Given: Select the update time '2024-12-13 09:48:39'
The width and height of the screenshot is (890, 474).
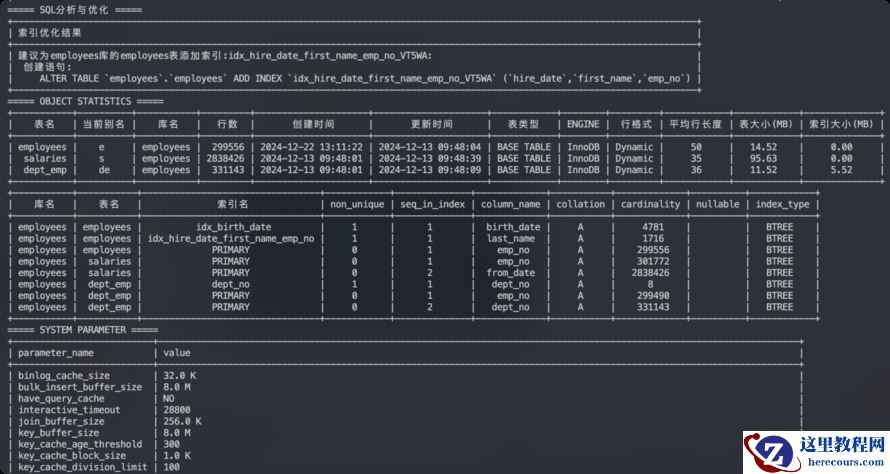Looking at the screenshot, I should click(x=430, y=158).
